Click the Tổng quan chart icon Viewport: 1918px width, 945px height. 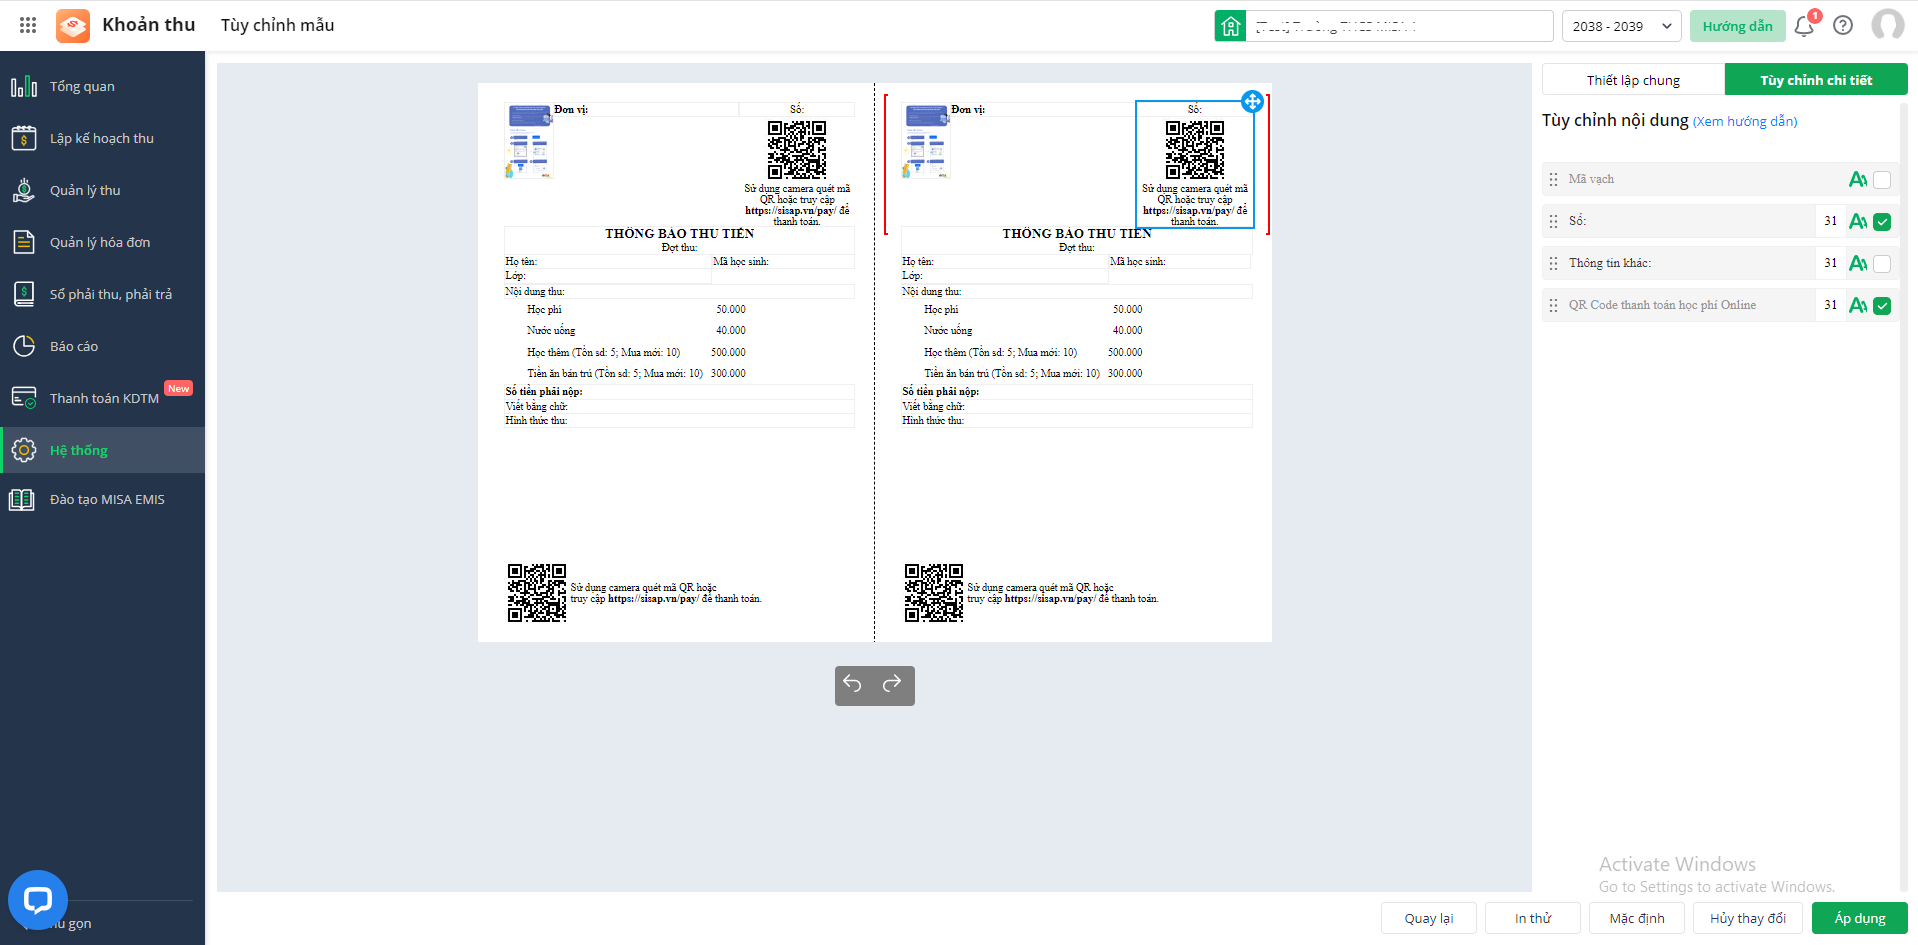pos(24,87)
